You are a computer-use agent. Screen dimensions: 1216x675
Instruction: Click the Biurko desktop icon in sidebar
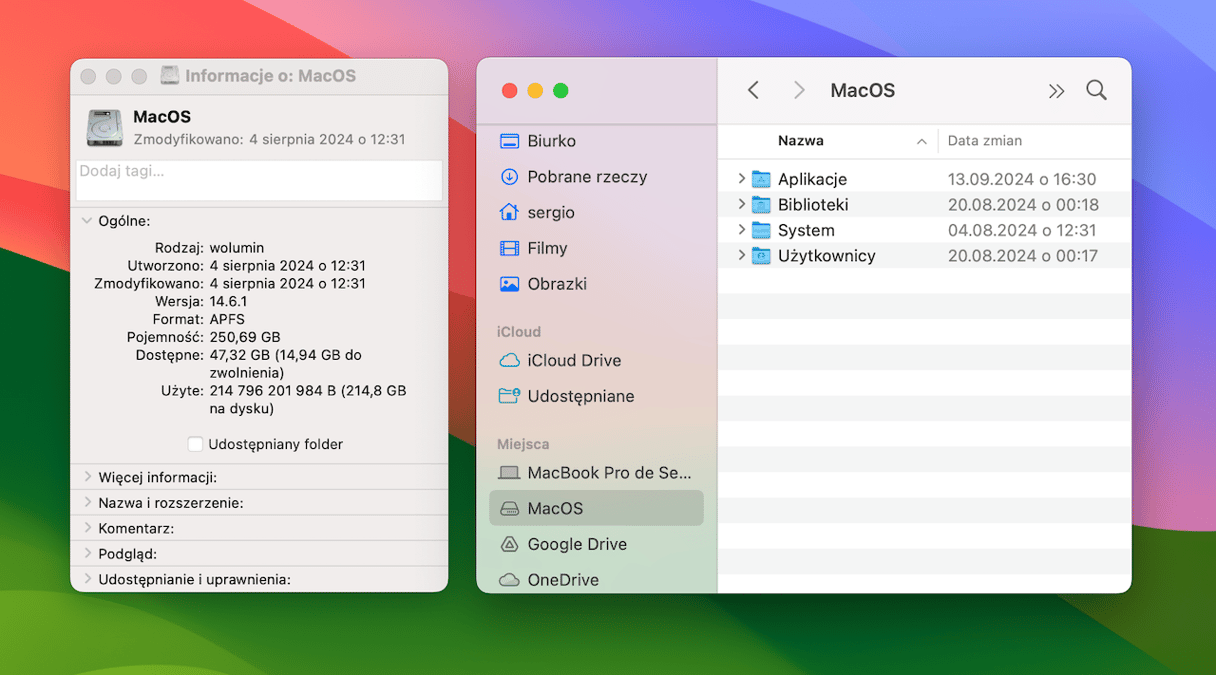tap(509, 141)
